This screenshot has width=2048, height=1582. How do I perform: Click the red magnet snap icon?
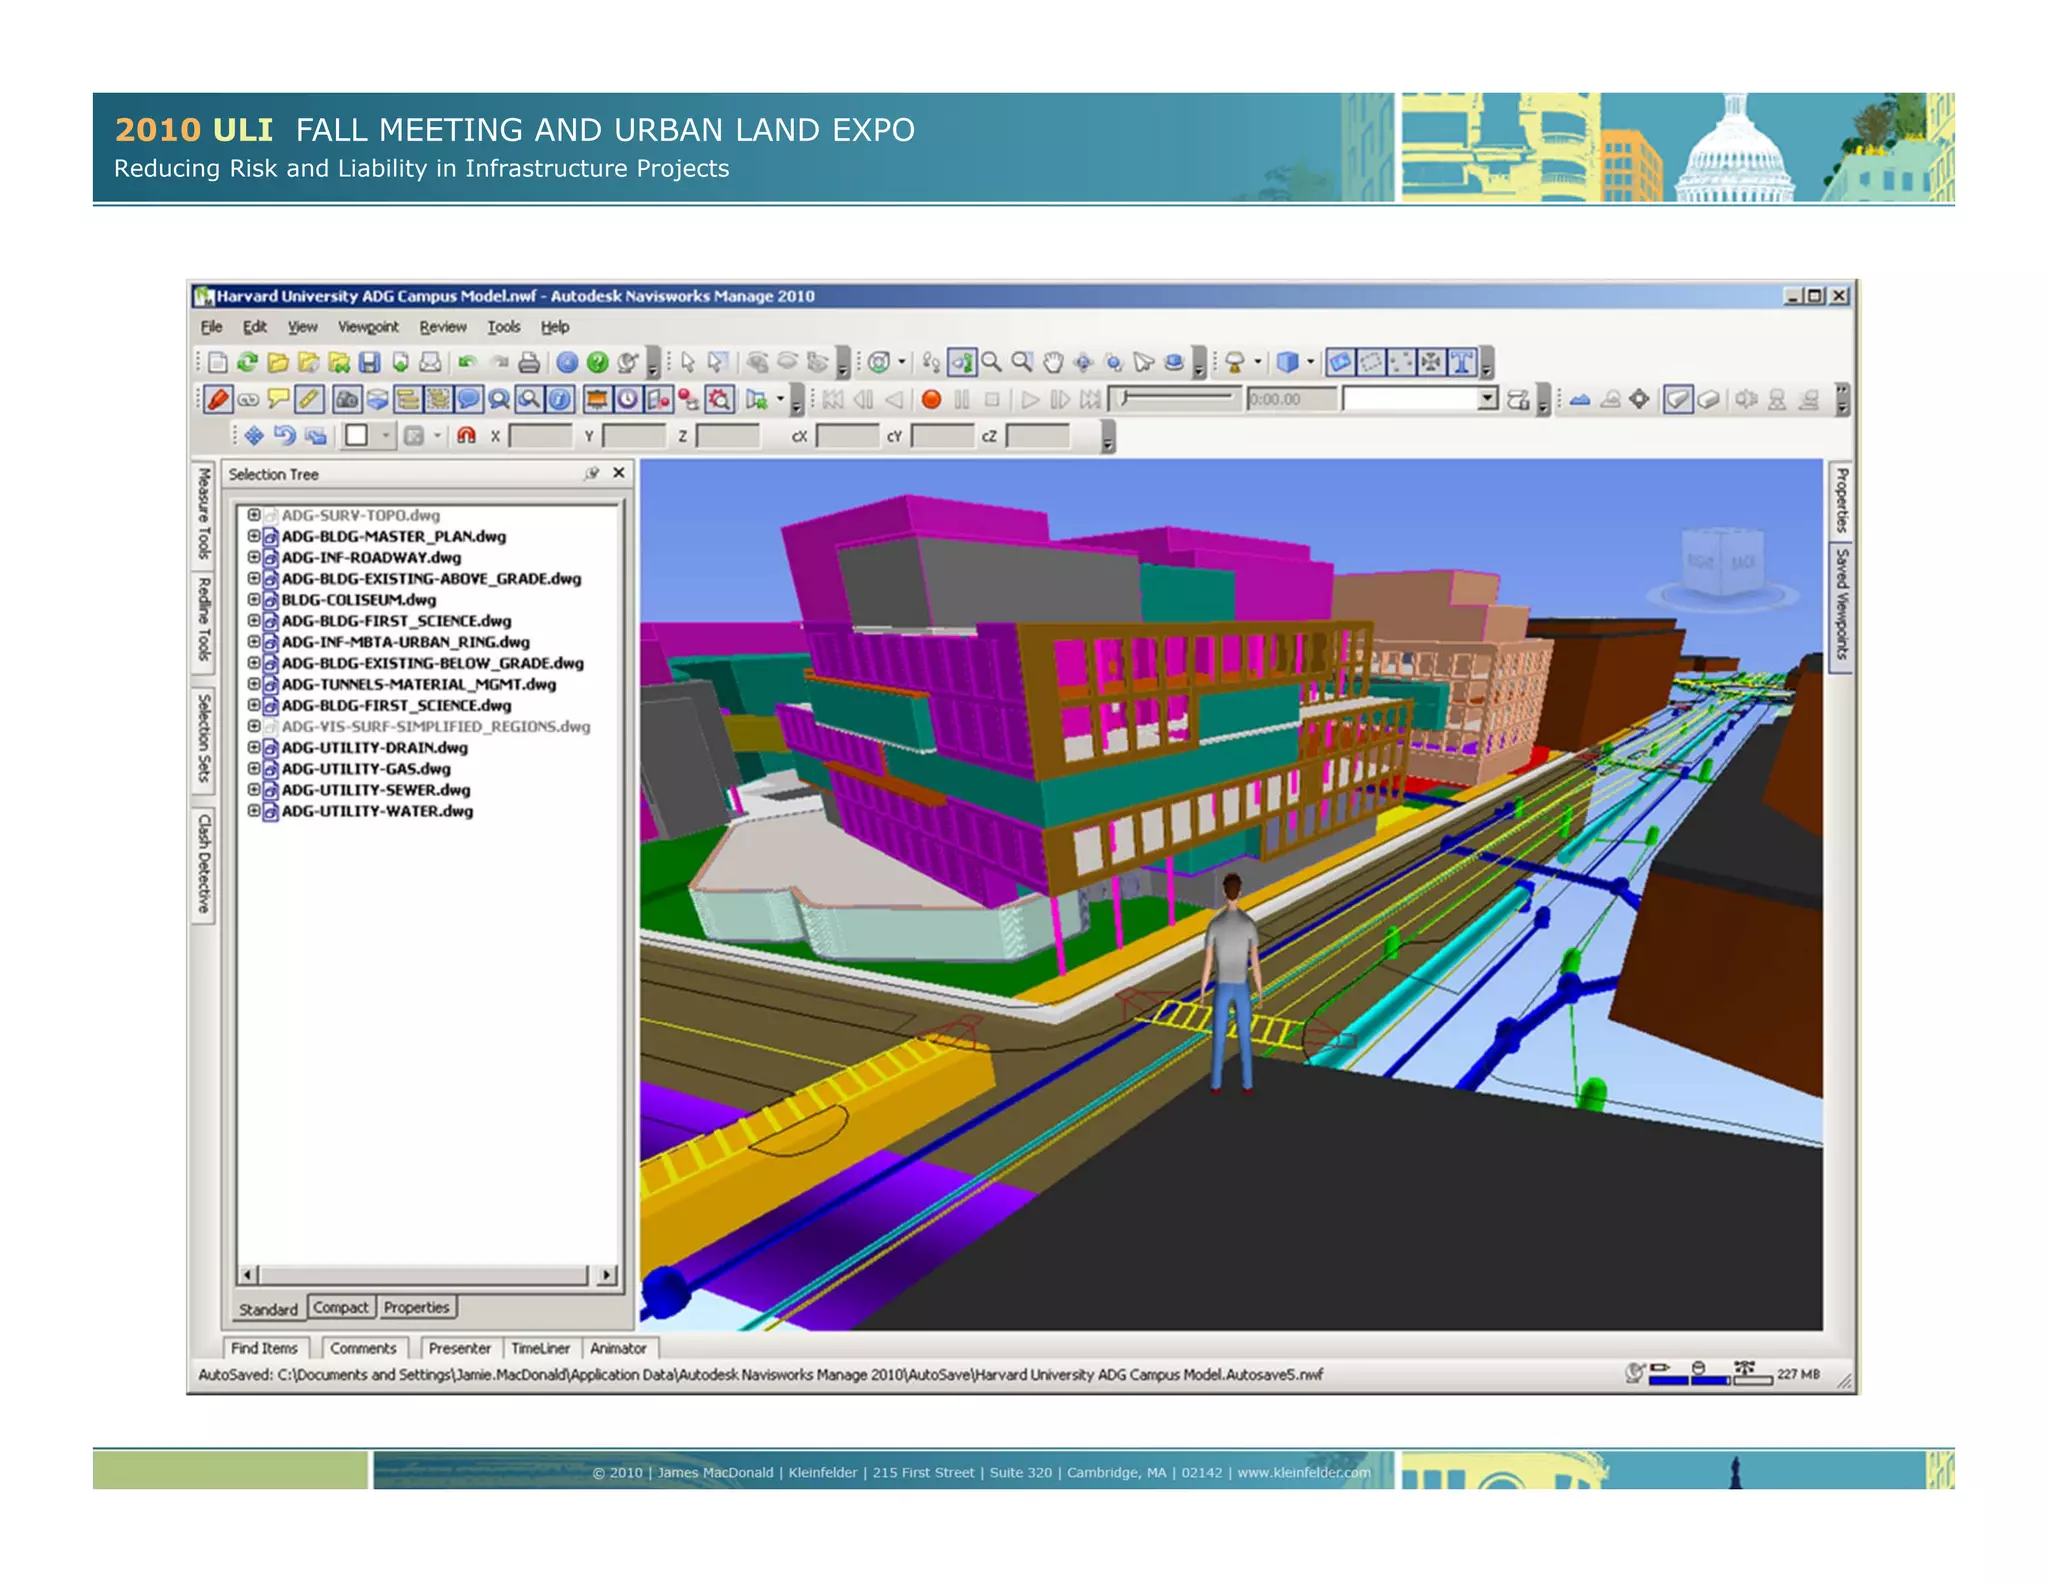point(466,436)
